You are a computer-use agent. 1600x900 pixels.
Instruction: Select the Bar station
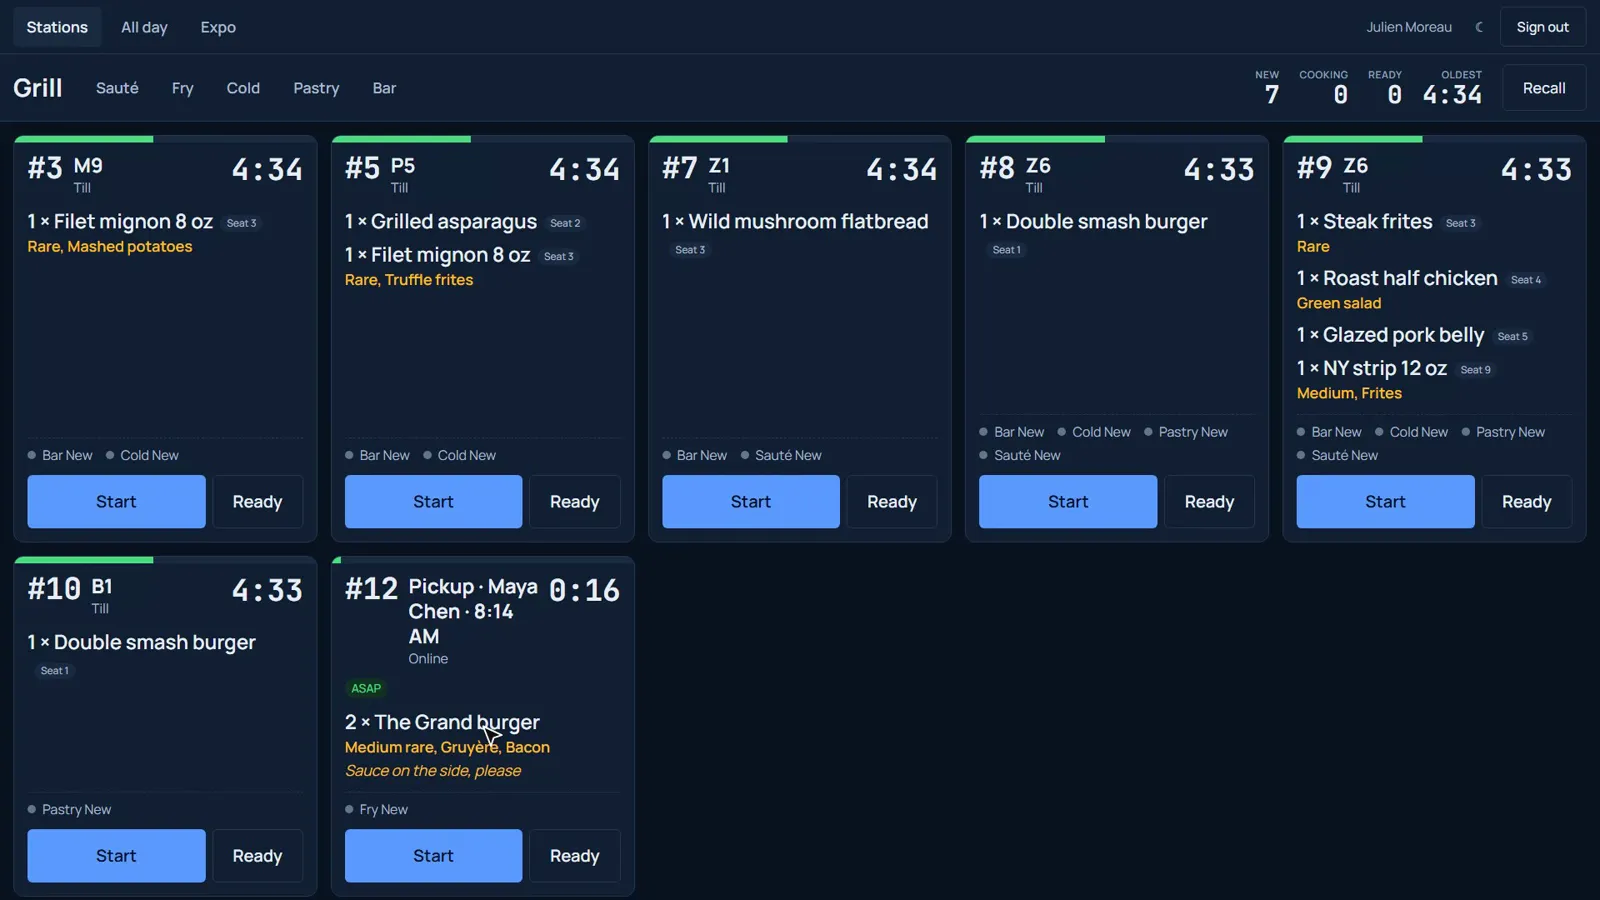point(384,88)
